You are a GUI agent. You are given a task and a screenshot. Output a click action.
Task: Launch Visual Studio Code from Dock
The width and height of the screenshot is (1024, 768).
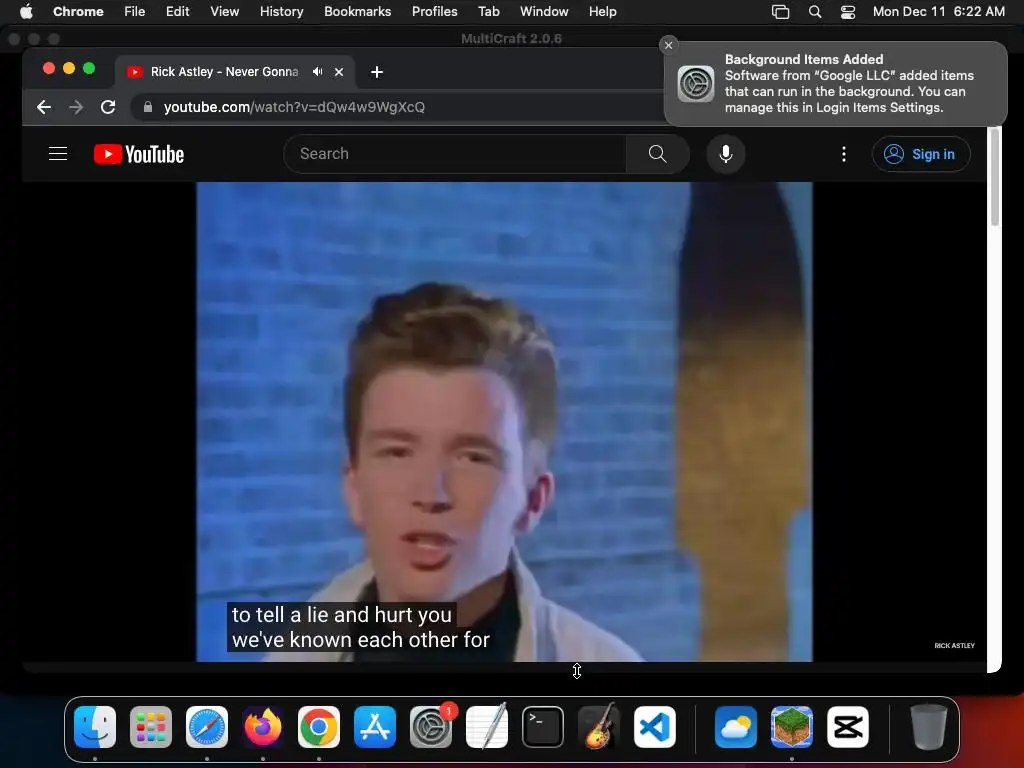tap(655, 727)
